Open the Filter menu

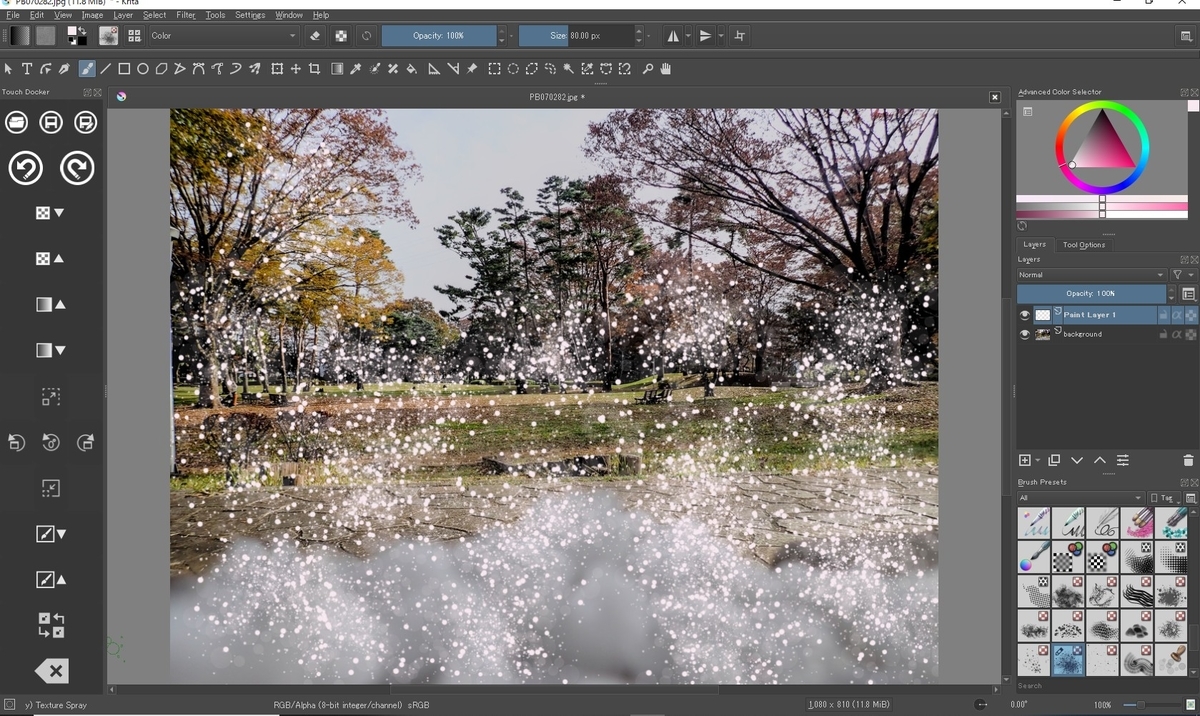186,15
